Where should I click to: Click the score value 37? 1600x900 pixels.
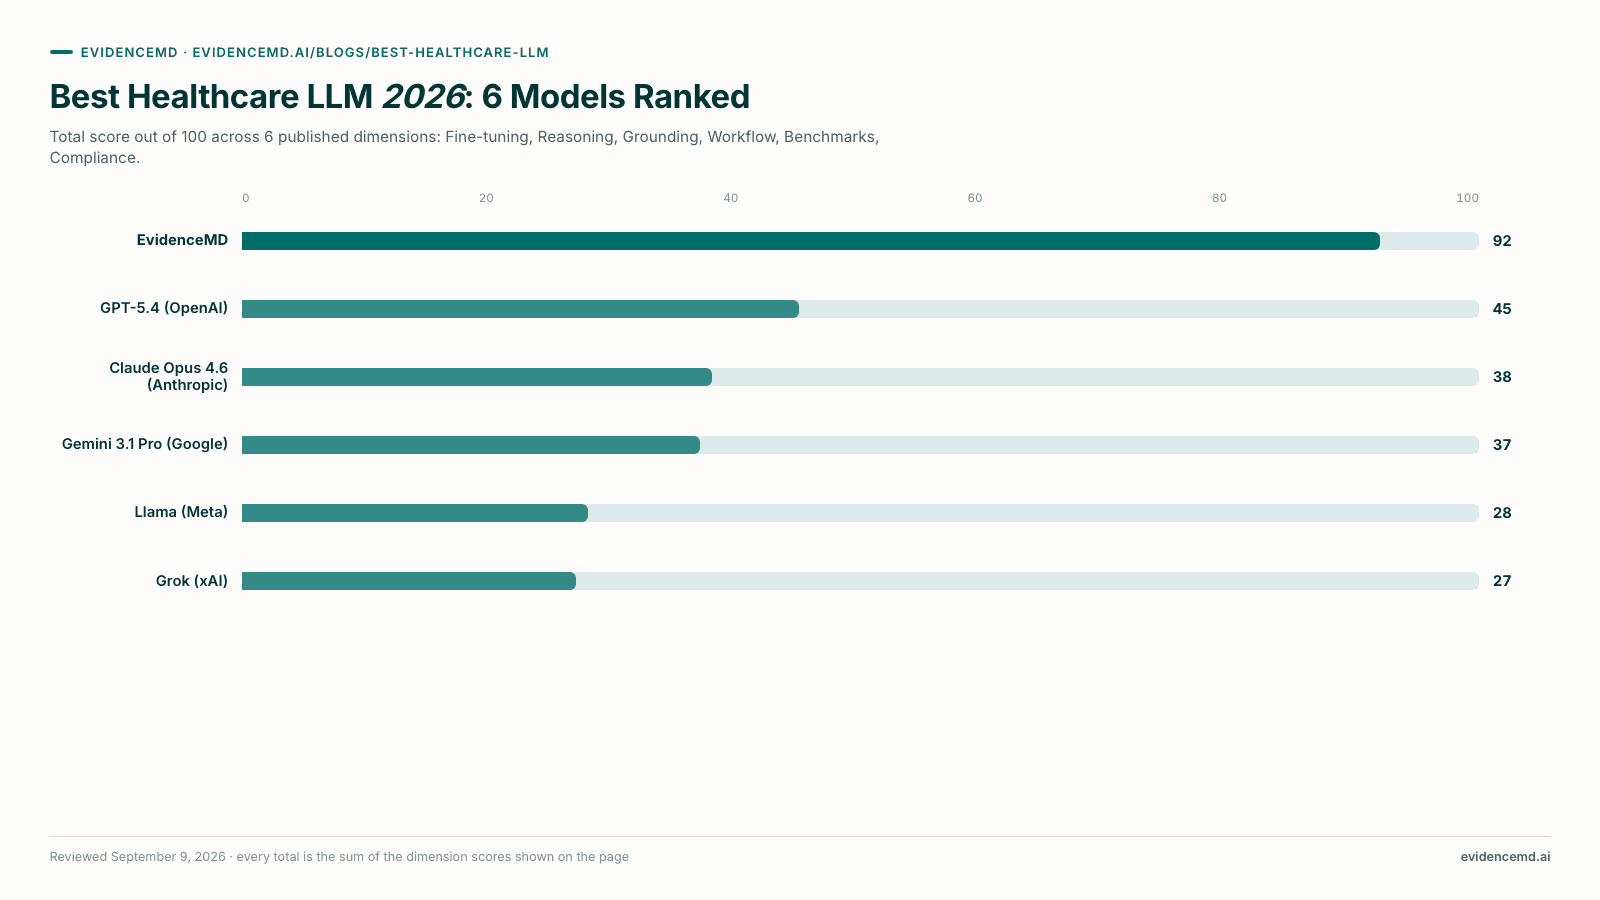1502,445
